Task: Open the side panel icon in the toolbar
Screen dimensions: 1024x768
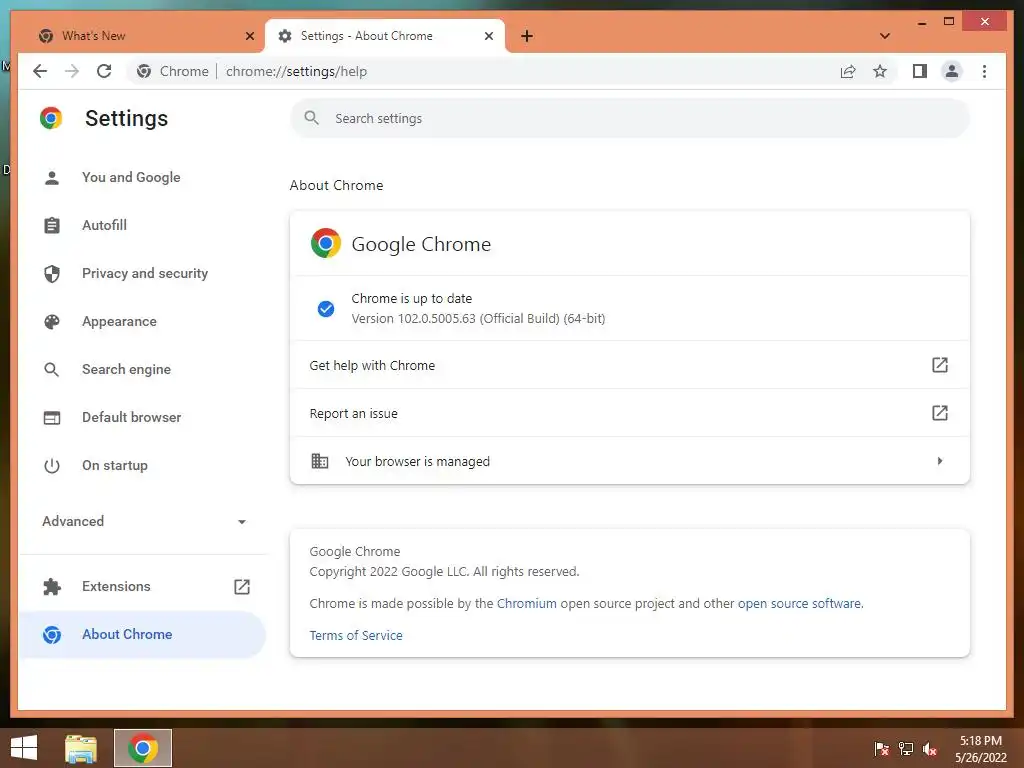Action: pyautogui.click(x=920, y=71)
